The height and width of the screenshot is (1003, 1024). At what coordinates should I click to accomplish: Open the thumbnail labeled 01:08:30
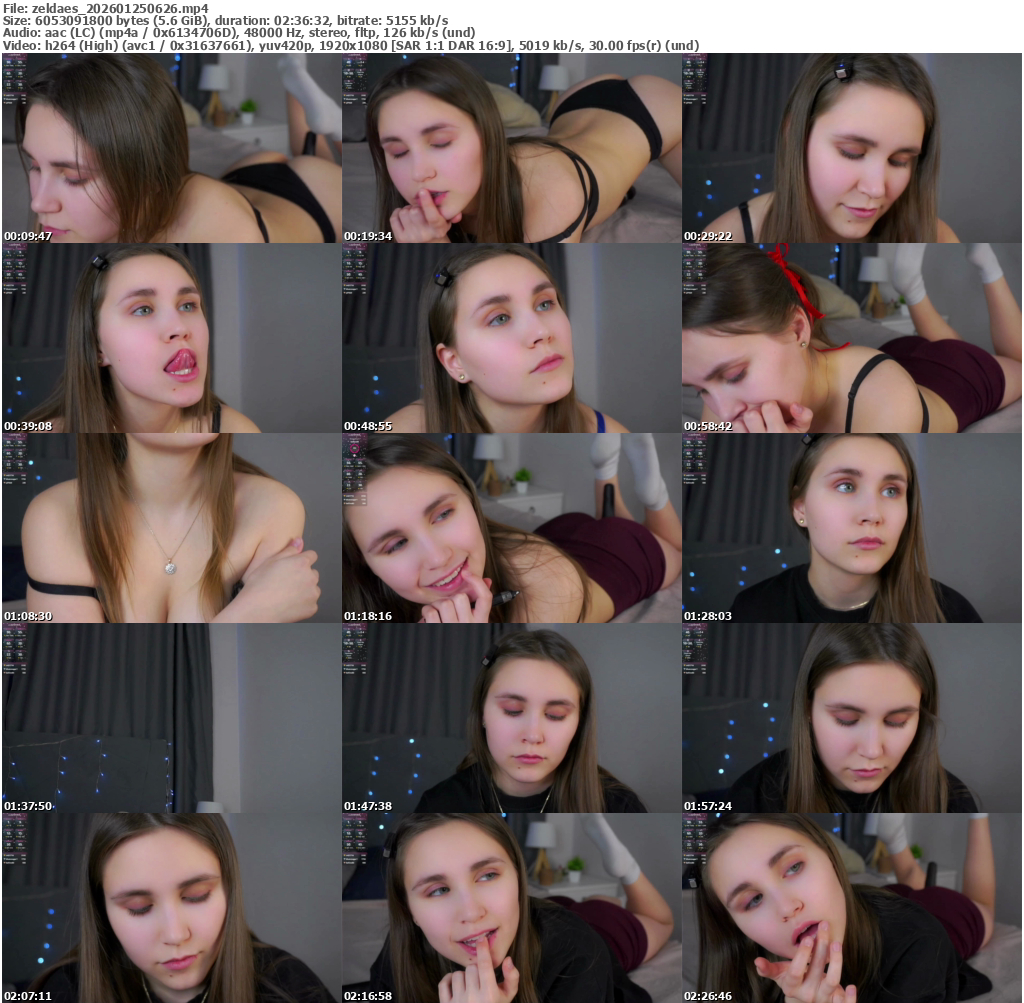(171, 528)
